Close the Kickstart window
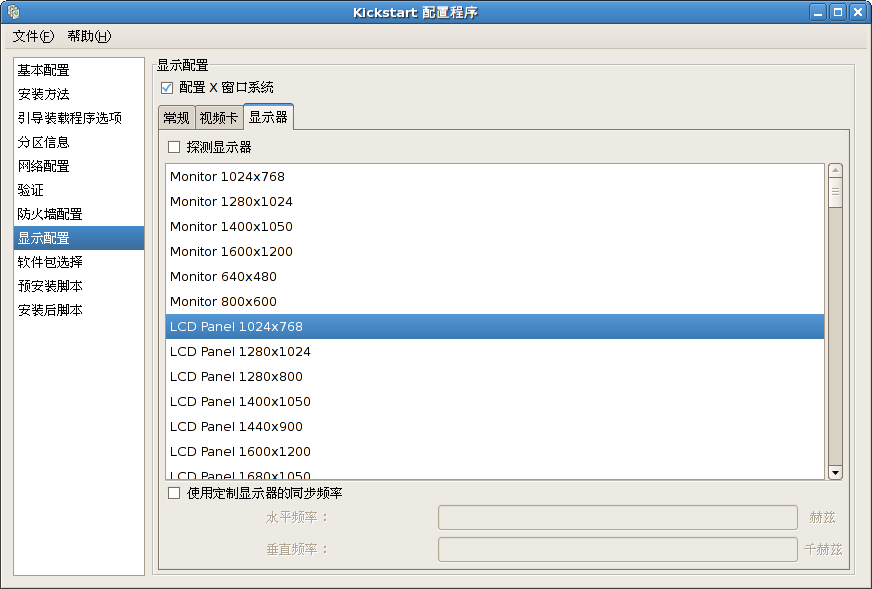 858,12
